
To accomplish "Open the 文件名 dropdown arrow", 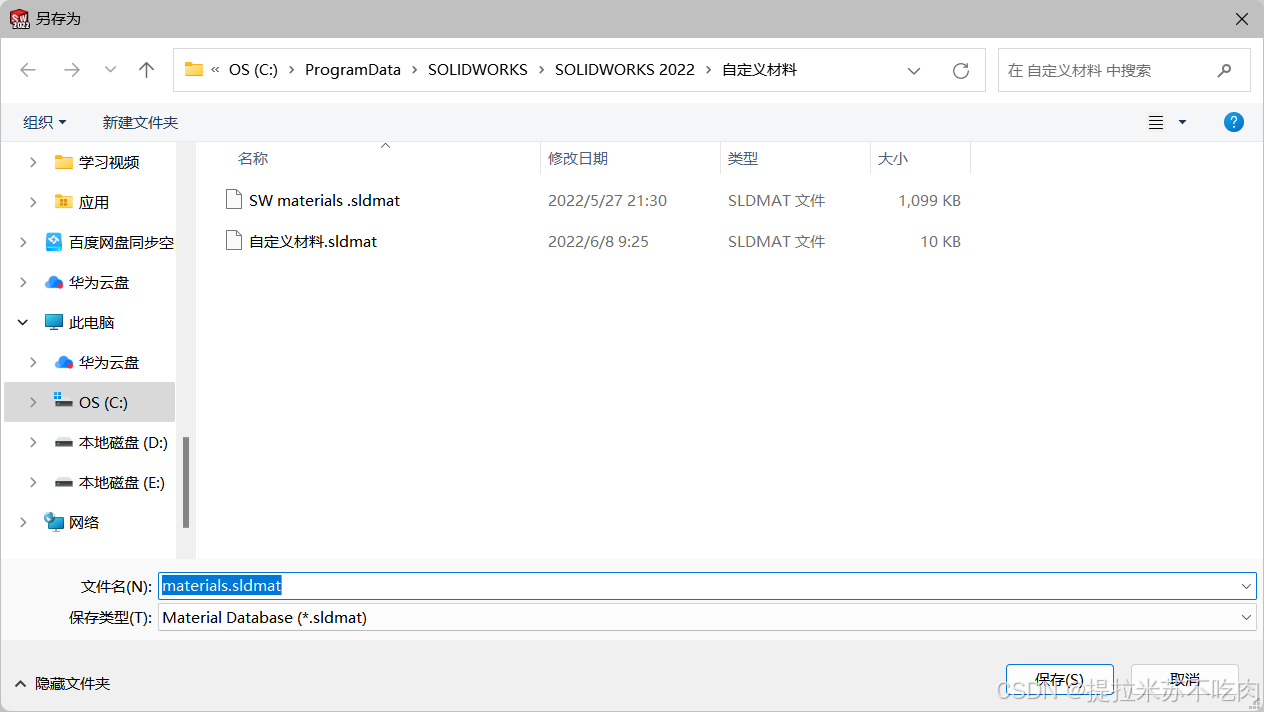I will tap(1246, 586).
